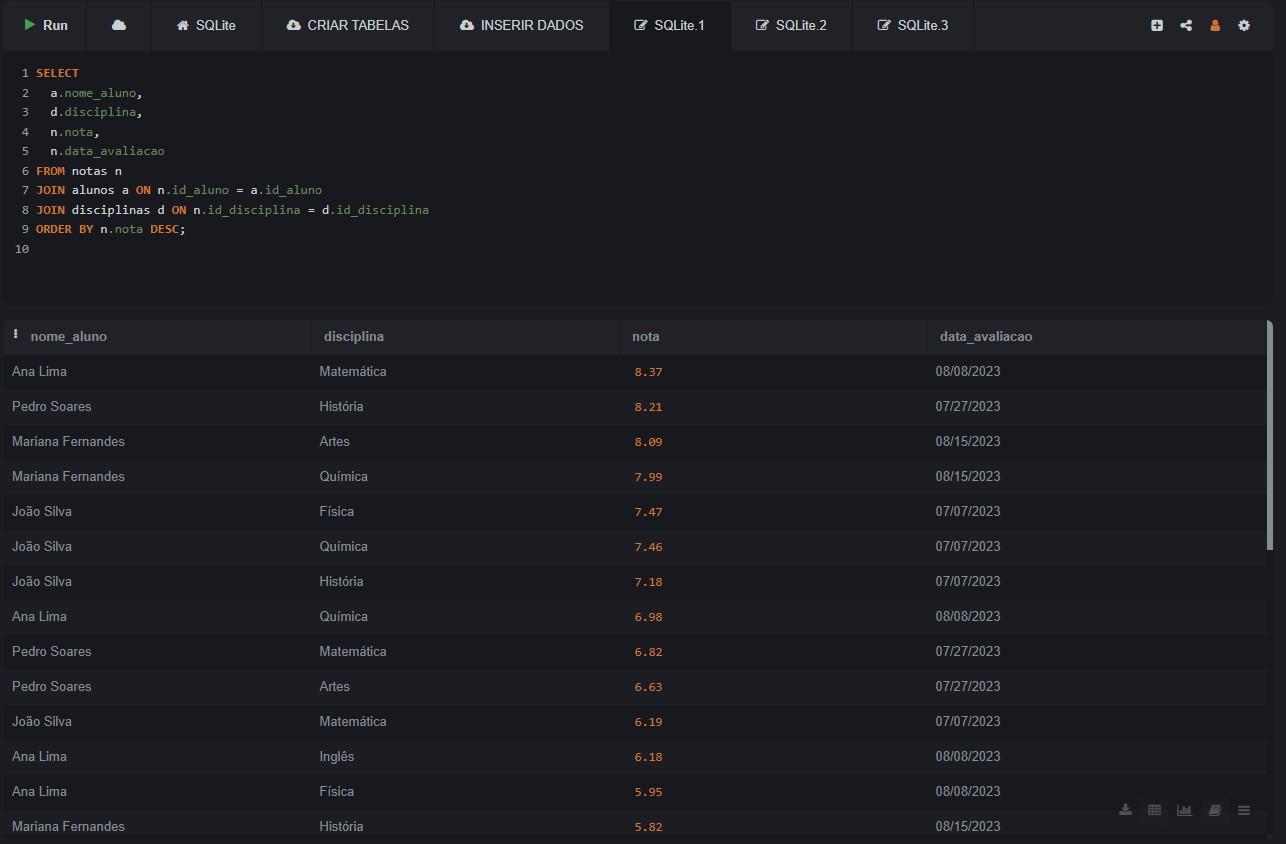The width and height of the screenshot is (1286, 844).
Task: Add a new tab with plus icon
Action: [1157, 26]
